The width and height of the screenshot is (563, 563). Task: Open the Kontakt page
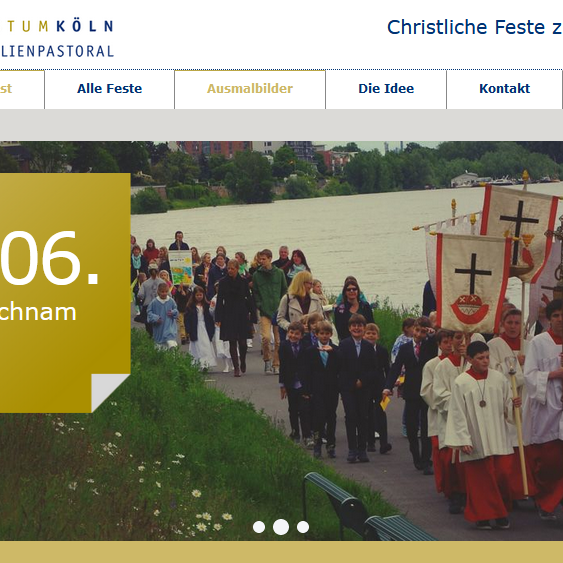(504, 89)
